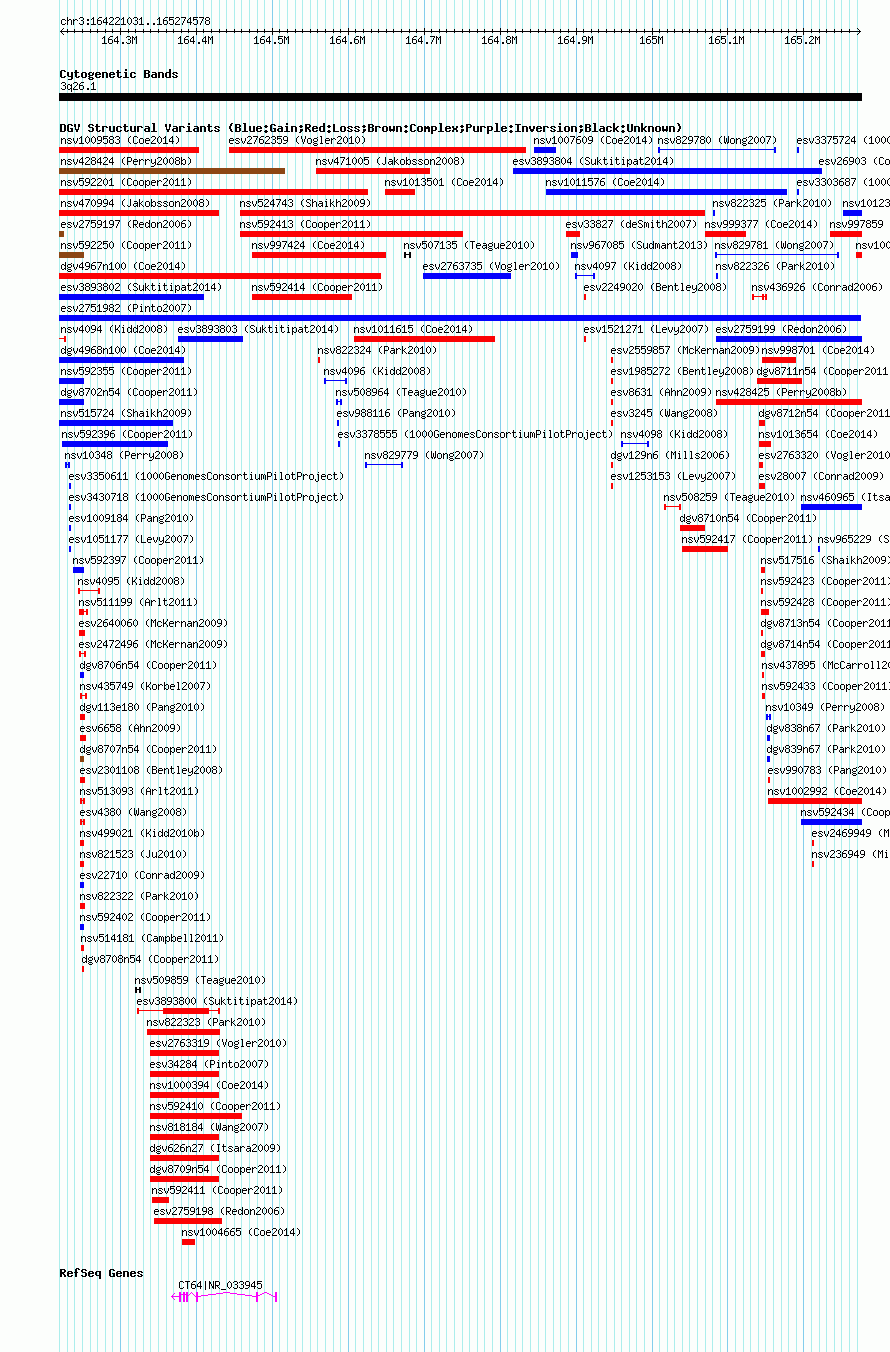Select nsv1051177 (Levy2007) variant
The width and height of the screenshot is (890, 1352).
point(131,539)
